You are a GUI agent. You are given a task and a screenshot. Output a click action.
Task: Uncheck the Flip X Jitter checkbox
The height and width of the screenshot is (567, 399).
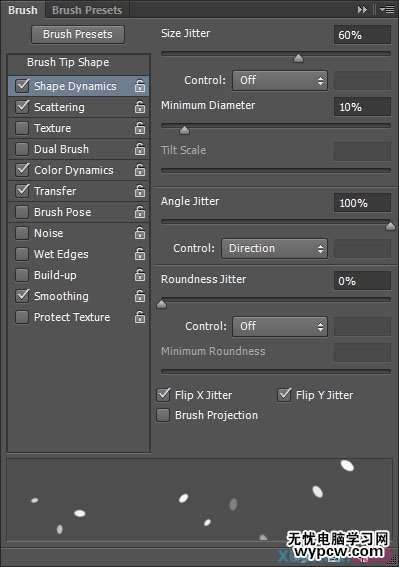point(163,395)
